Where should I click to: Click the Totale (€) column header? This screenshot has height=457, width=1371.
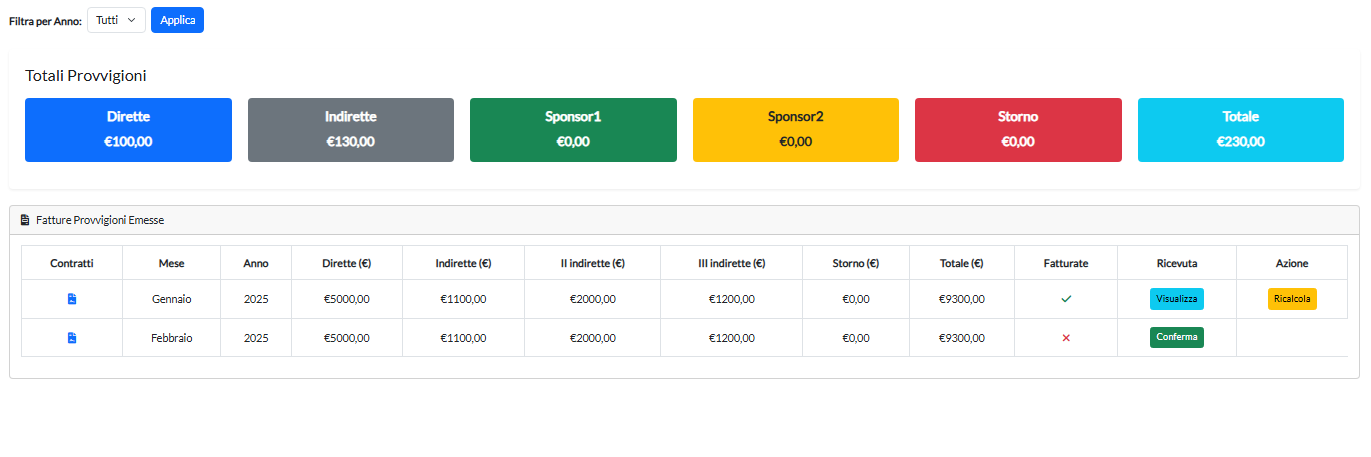(962, 263)
